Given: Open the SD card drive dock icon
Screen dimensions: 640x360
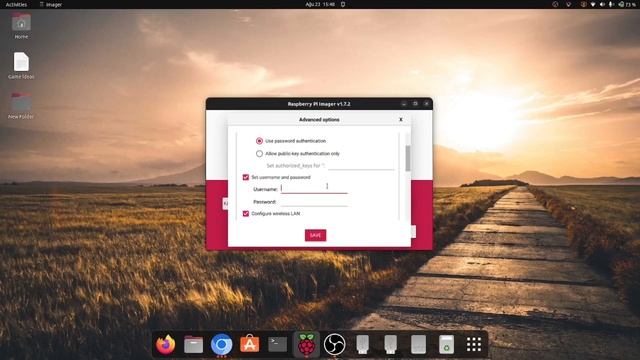Looking at the screenshot, I should [418, 344].
